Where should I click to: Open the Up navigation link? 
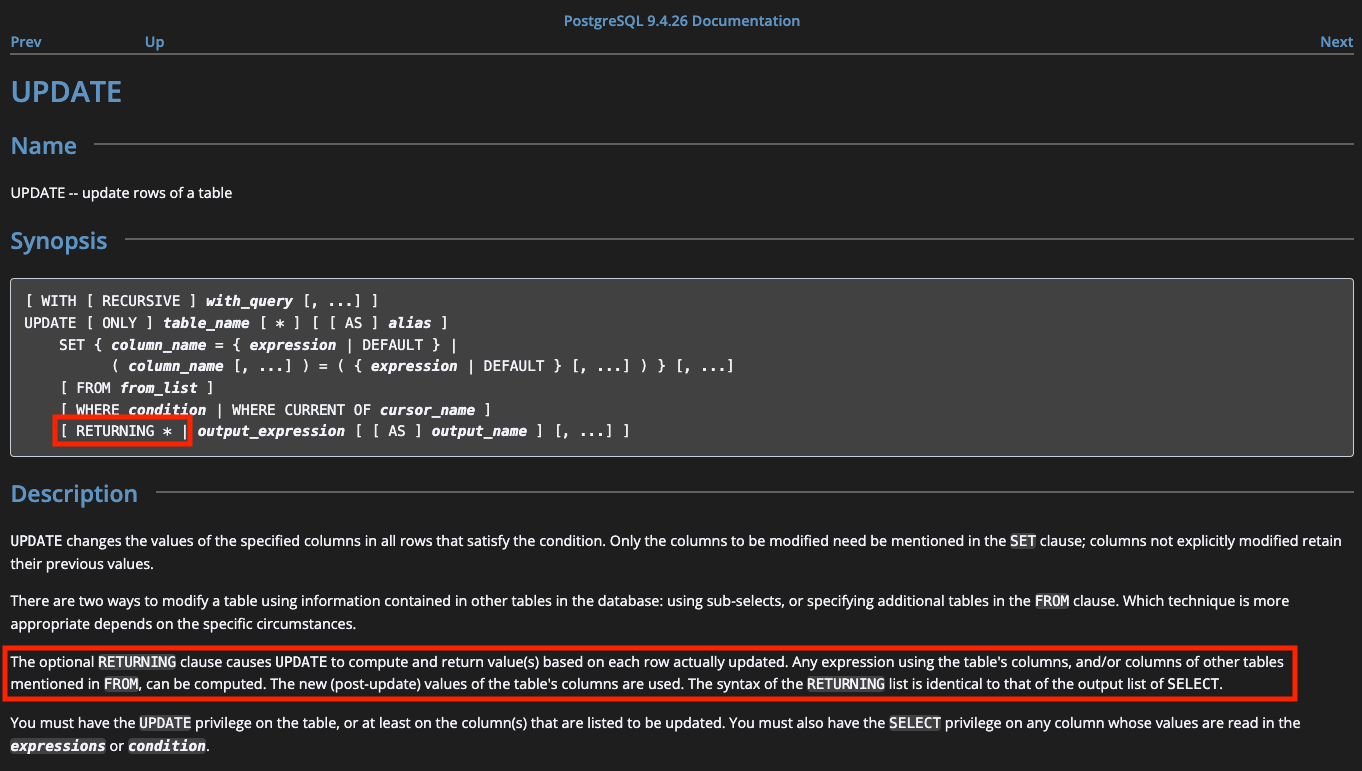tap(154, 42)
